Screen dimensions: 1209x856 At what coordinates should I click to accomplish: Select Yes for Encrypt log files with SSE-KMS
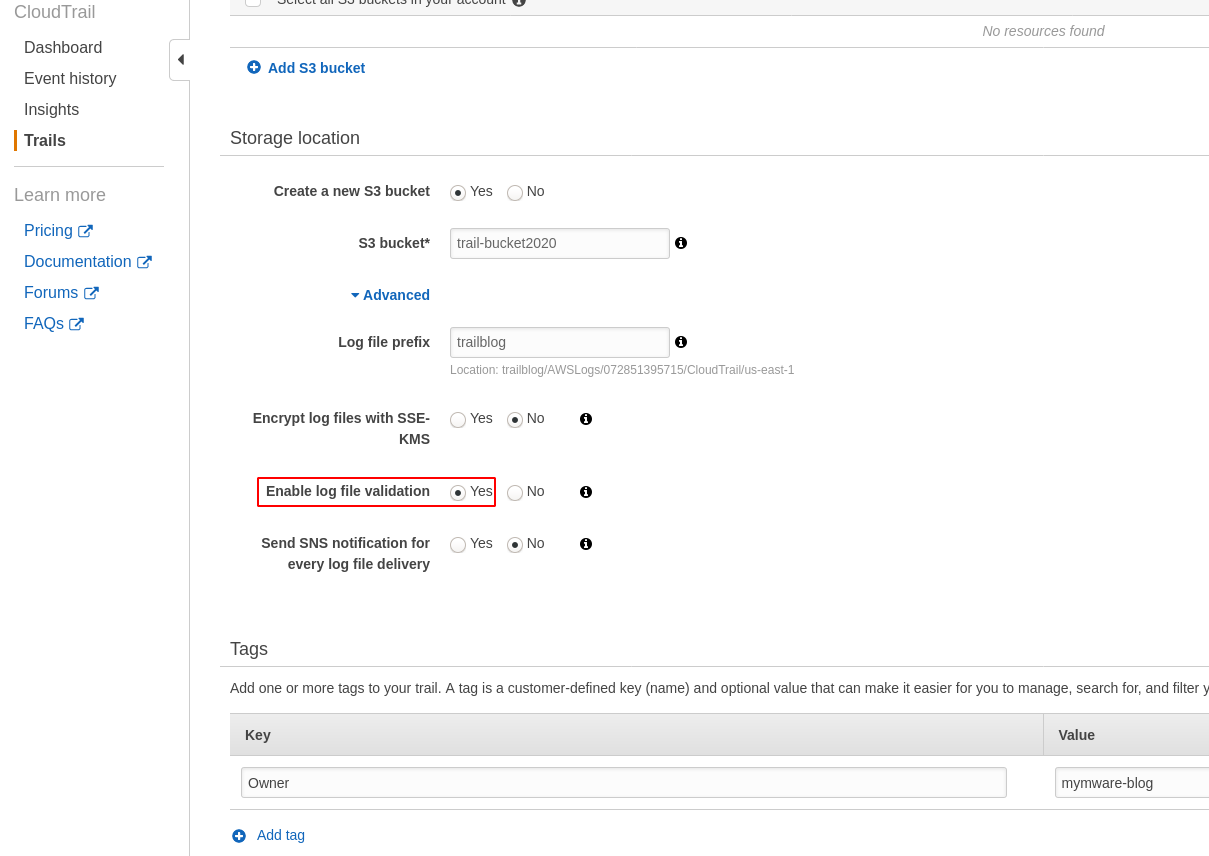[458, 420]
